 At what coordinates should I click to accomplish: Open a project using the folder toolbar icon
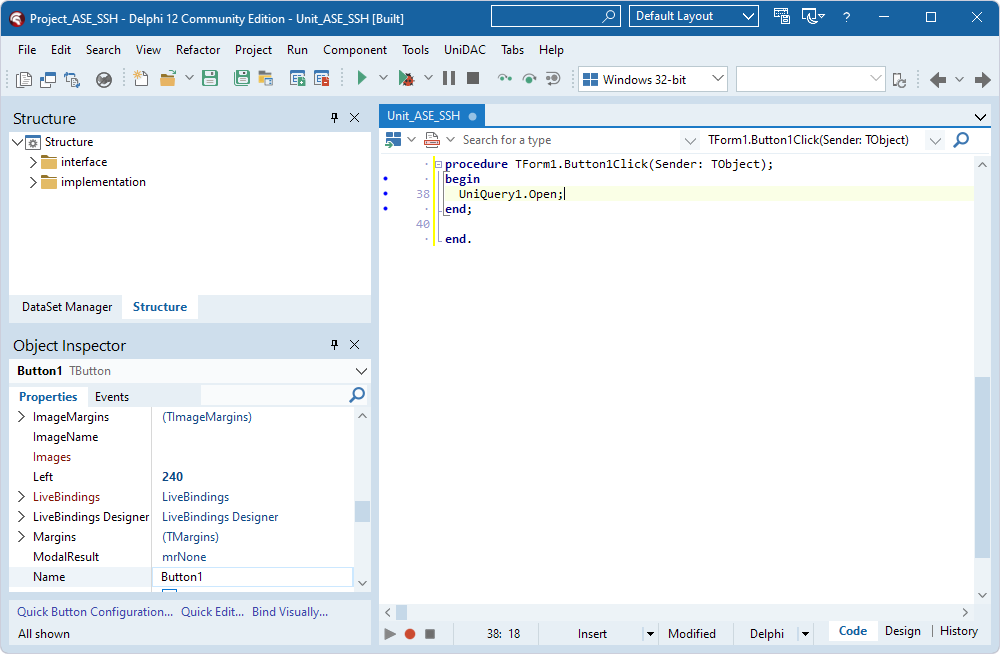[167, 78]
